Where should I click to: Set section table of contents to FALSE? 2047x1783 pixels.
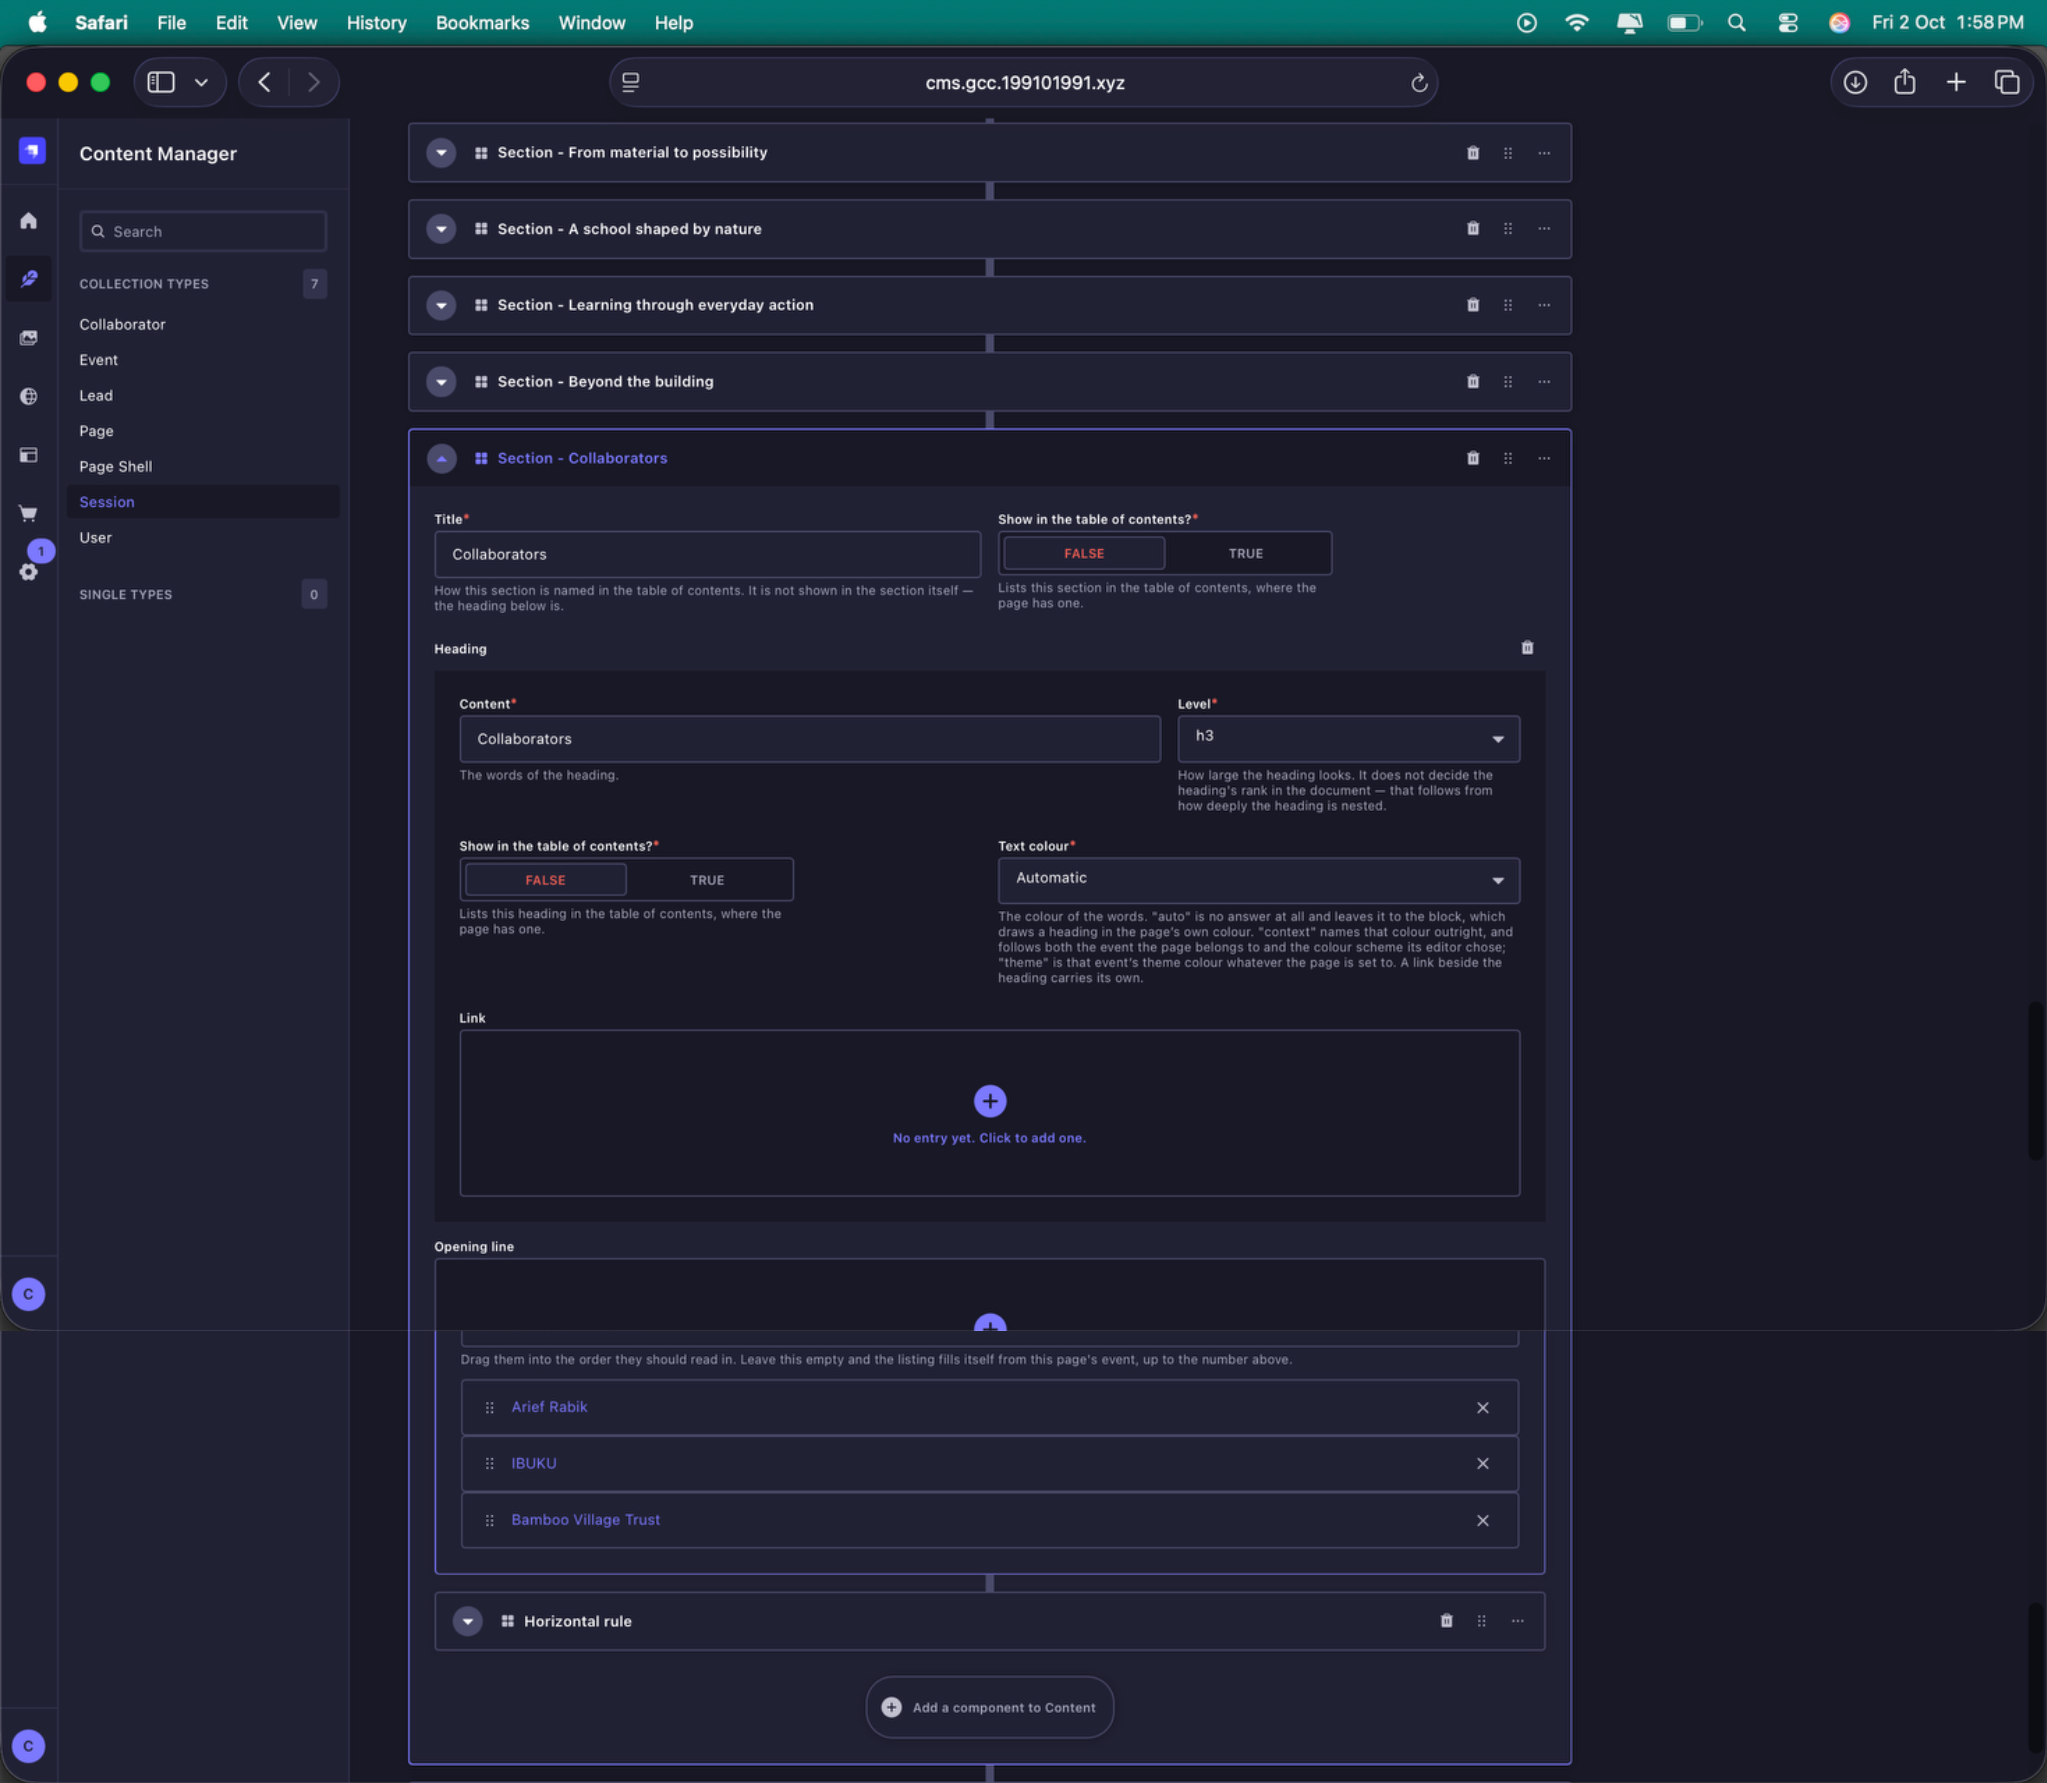(1084, 554)
